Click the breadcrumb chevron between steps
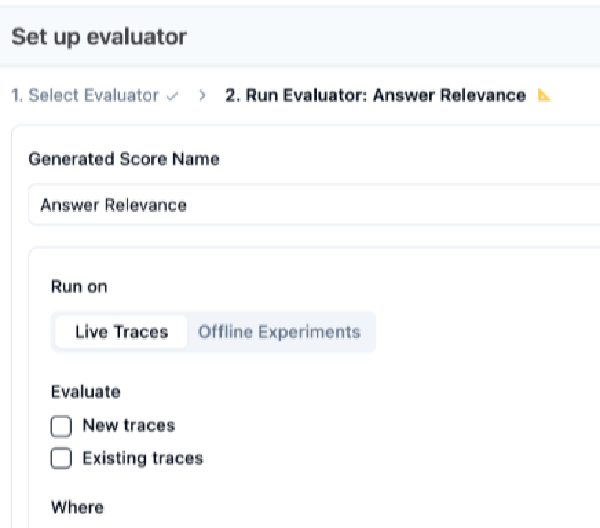 (203, 96)
